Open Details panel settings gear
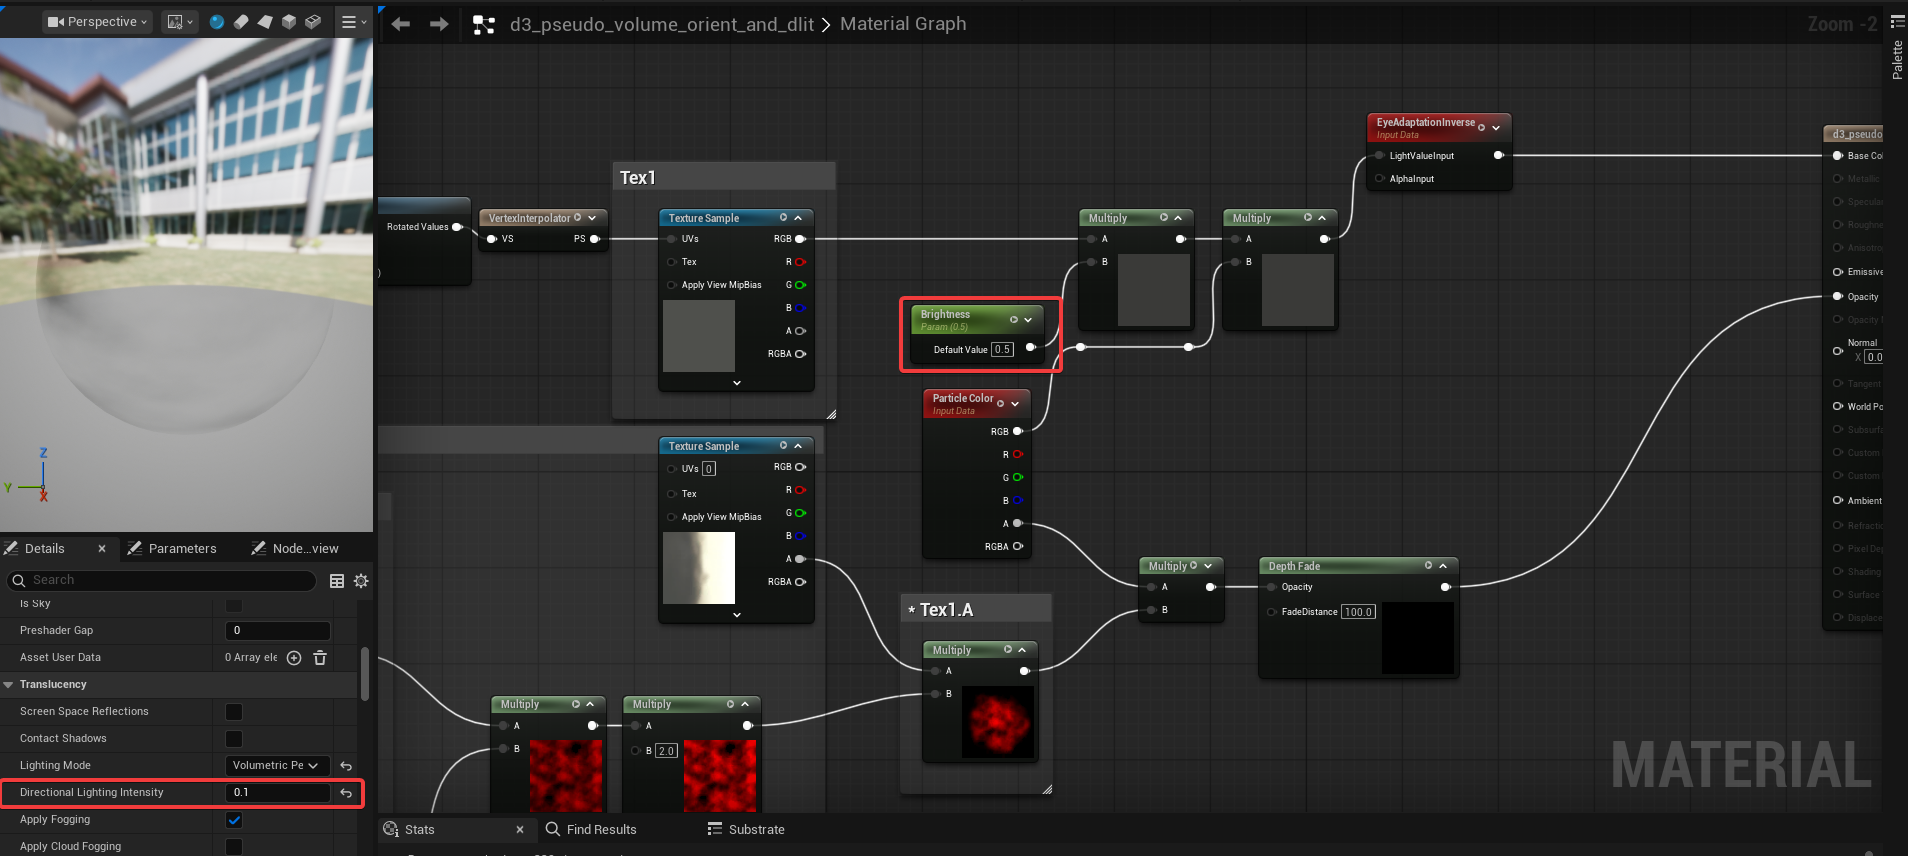This screenshot has height=856, width=1908. coord(361,581)
